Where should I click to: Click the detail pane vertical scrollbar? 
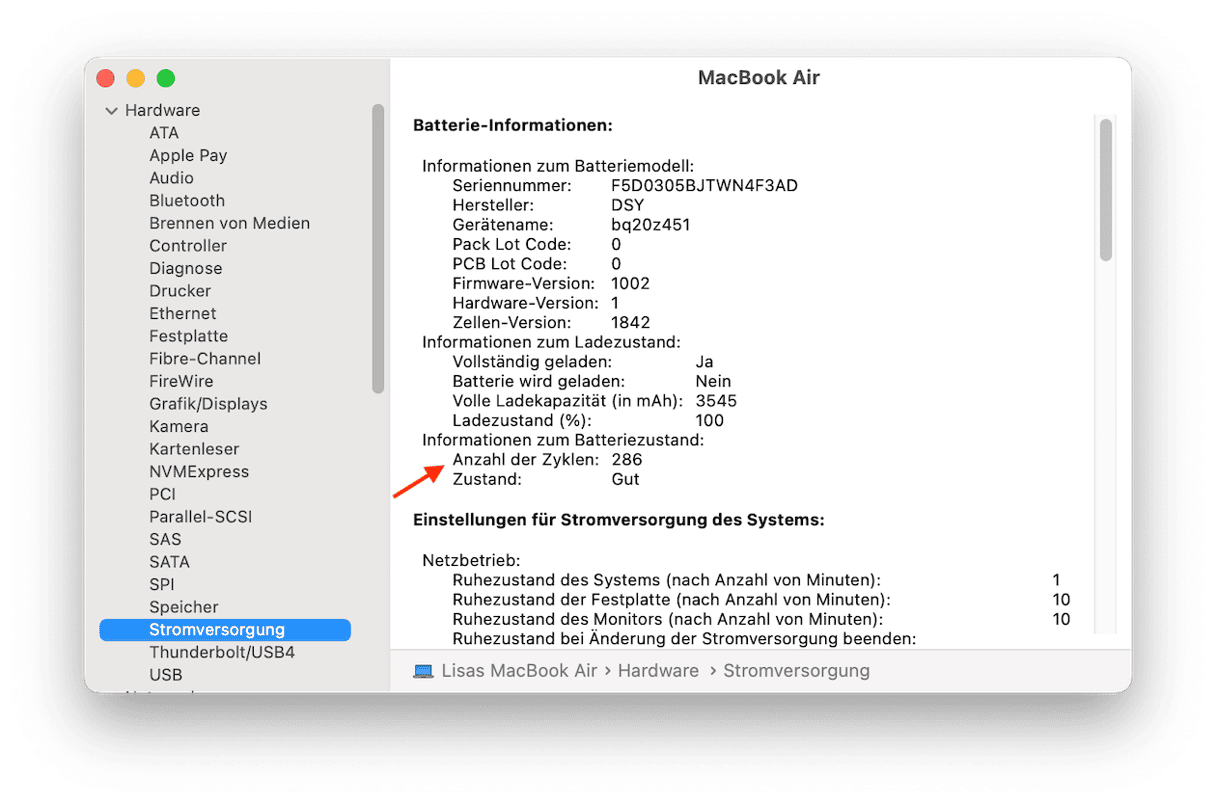[x=1105, y=190]
